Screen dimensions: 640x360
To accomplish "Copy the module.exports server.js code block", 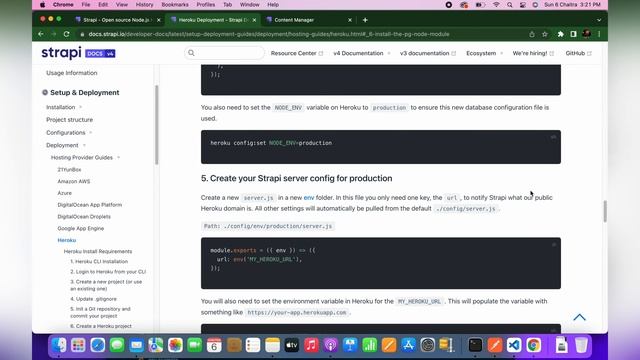I will 553,244.
